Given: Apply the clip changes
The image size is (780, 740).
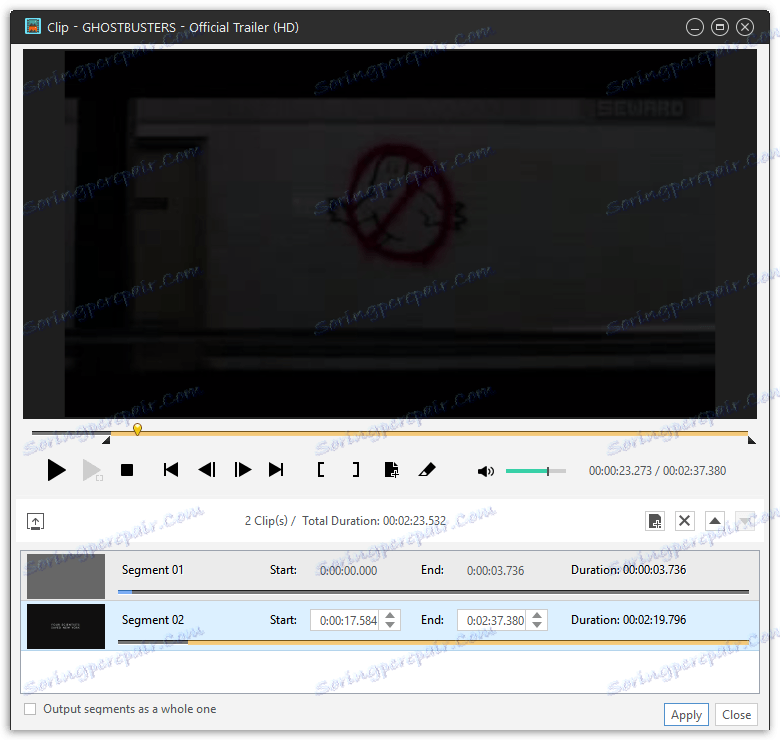Looking at the screenshot, I should [x=686, y=715].
